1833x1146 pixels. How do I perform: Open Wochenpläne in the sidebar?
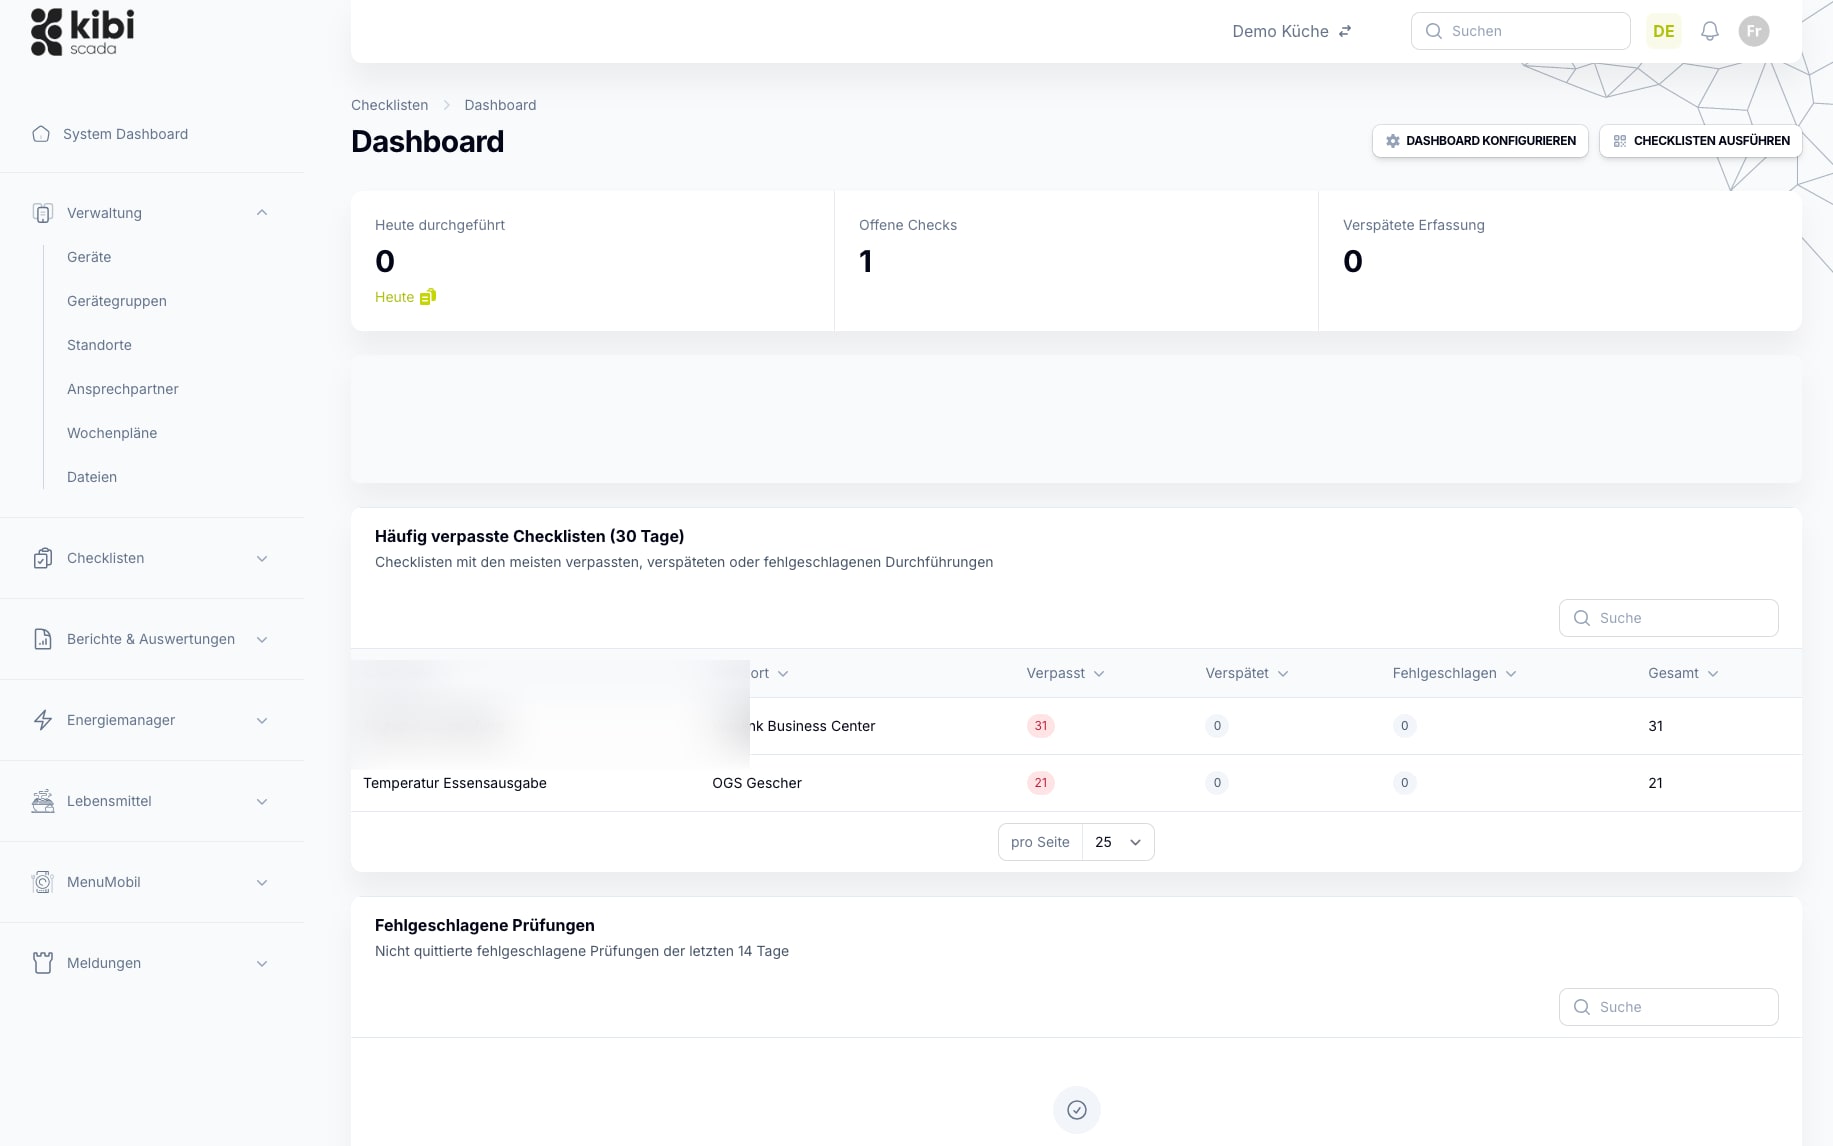point(112,433)
